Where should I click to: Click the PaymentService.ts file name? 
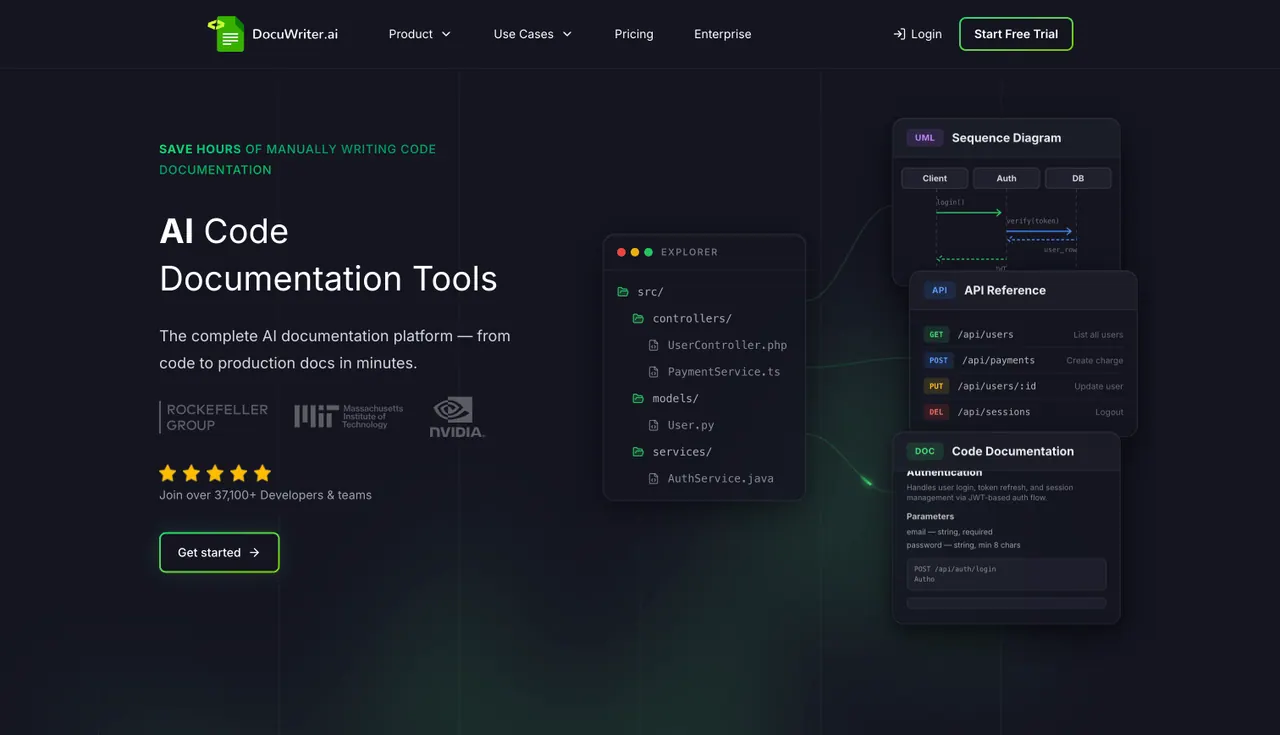(x=724, y=372)
